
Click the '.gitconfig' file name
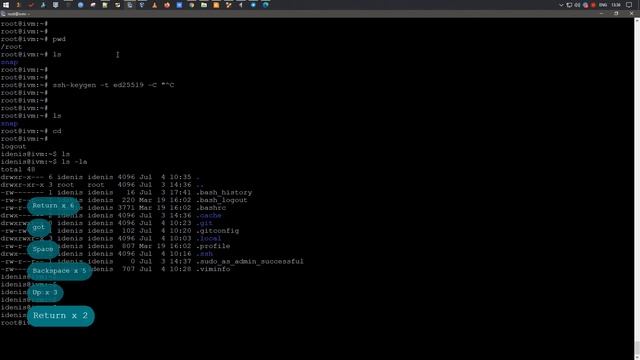pos(218,231)
